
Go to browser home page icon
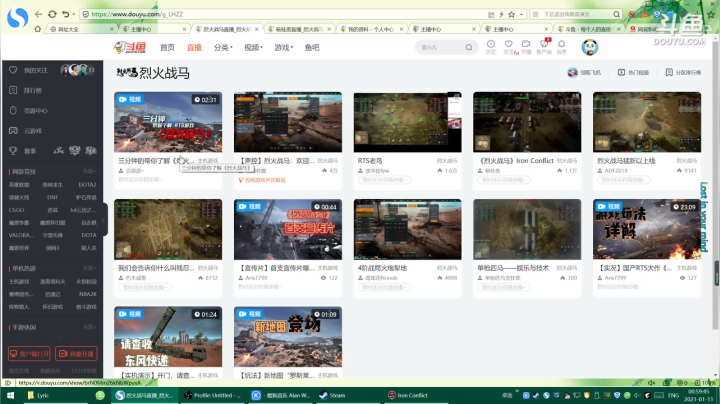38,29
